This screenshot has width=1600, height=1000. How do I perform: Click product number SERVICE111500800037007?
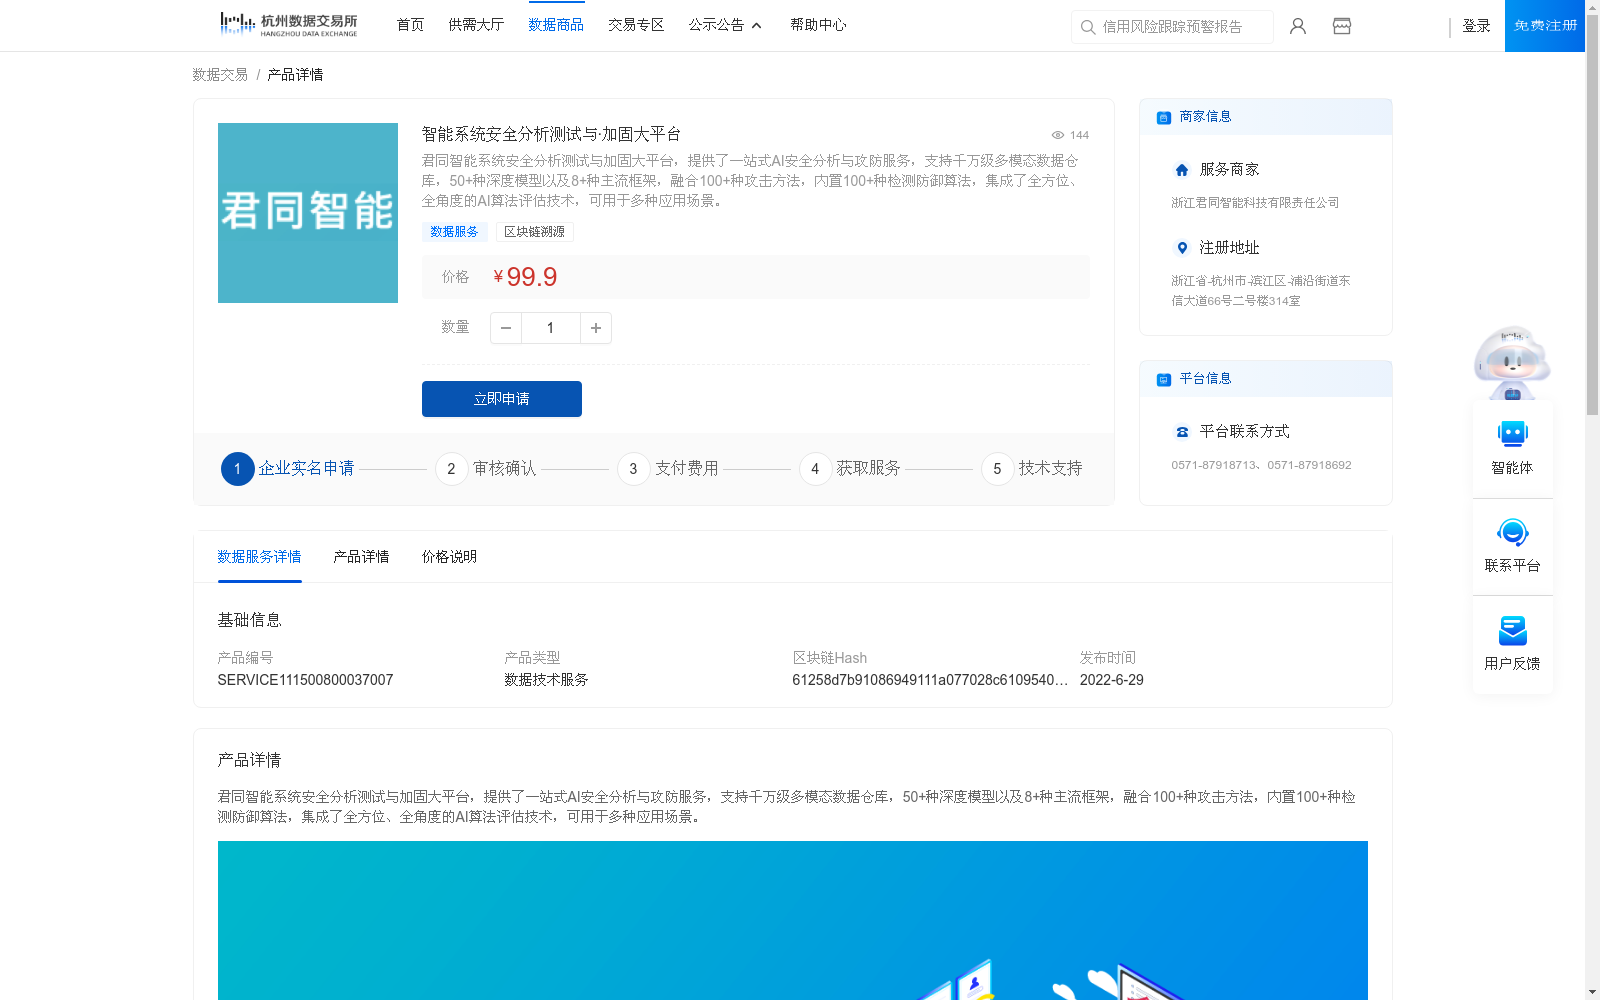click(305, 680)
